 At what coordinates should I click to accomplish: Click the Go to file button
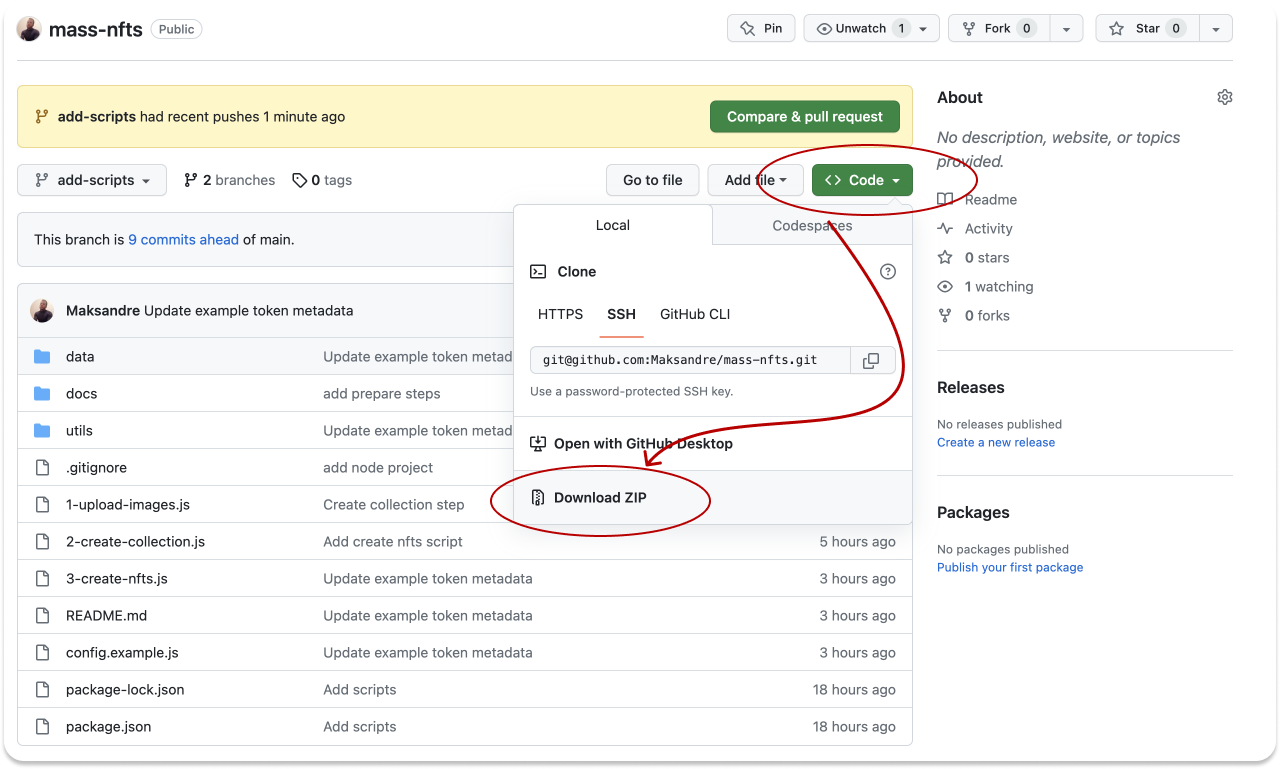tap(653, 180)
